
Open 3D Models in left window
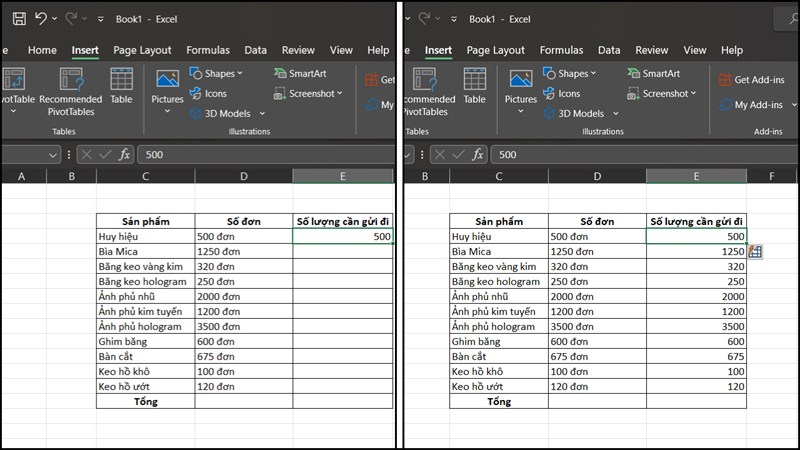click(220, 113)
